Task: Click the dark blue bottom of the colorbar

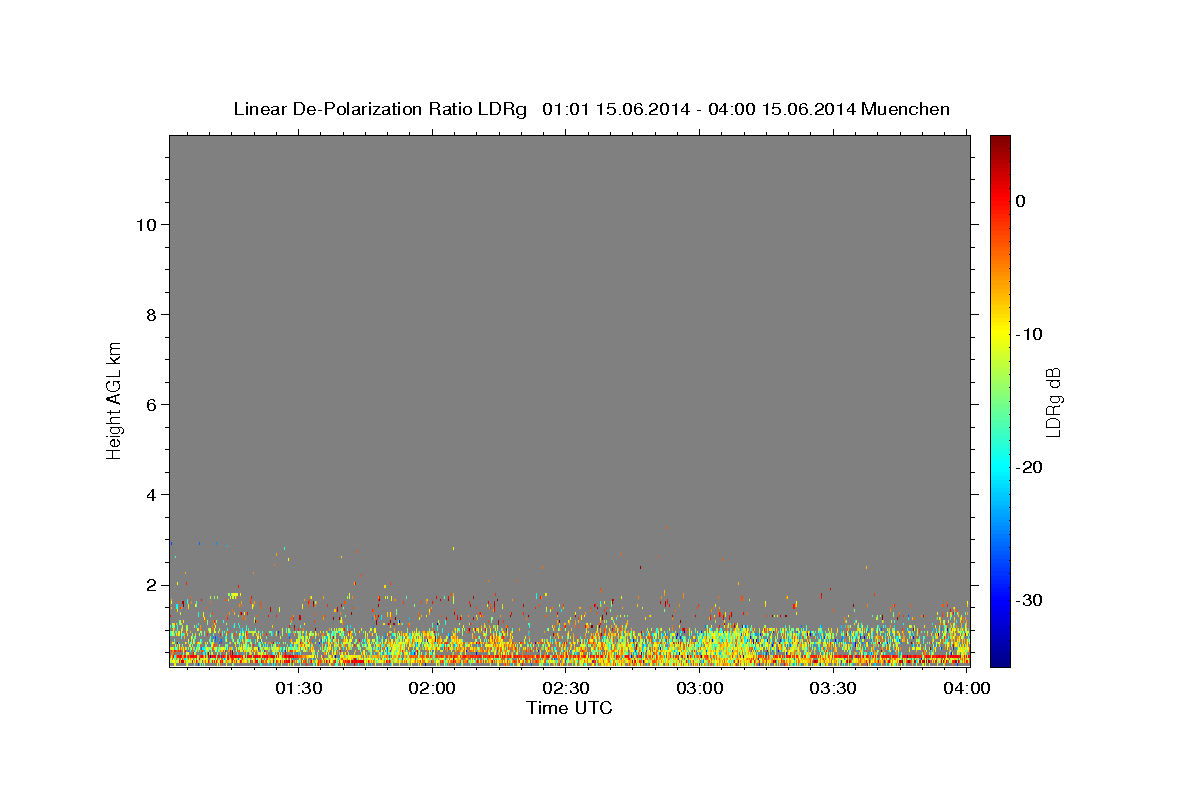Action: (x=1000, y=658)
